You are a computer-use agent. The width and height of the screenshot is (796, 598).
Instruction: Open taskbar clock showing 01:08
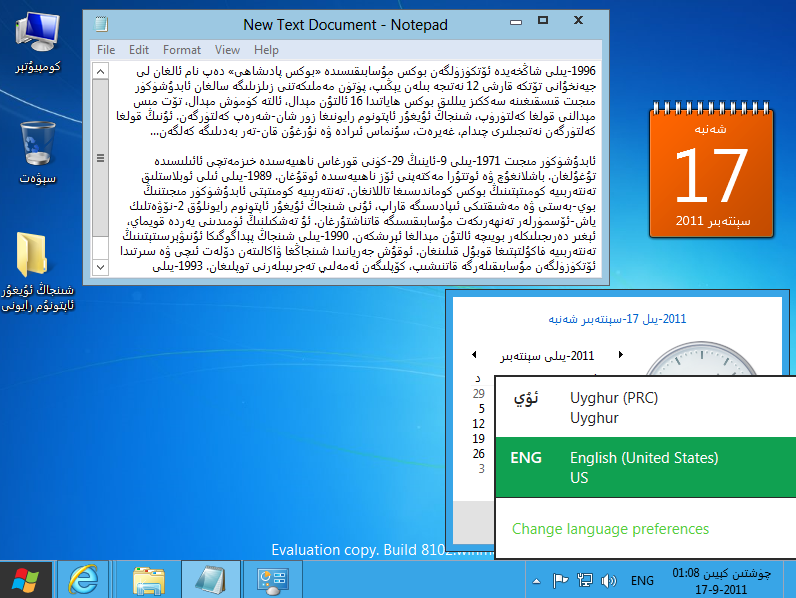(721, 581)
